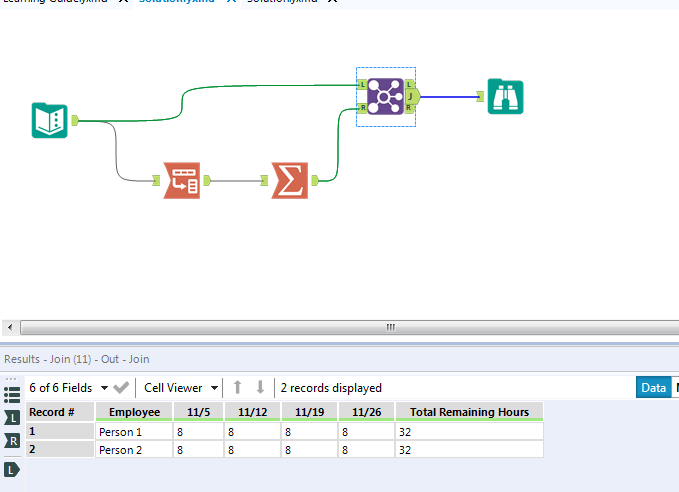The image size is (679, 492).
Task: Click the Transpose tool's input anchor
Action: (156, 180)
